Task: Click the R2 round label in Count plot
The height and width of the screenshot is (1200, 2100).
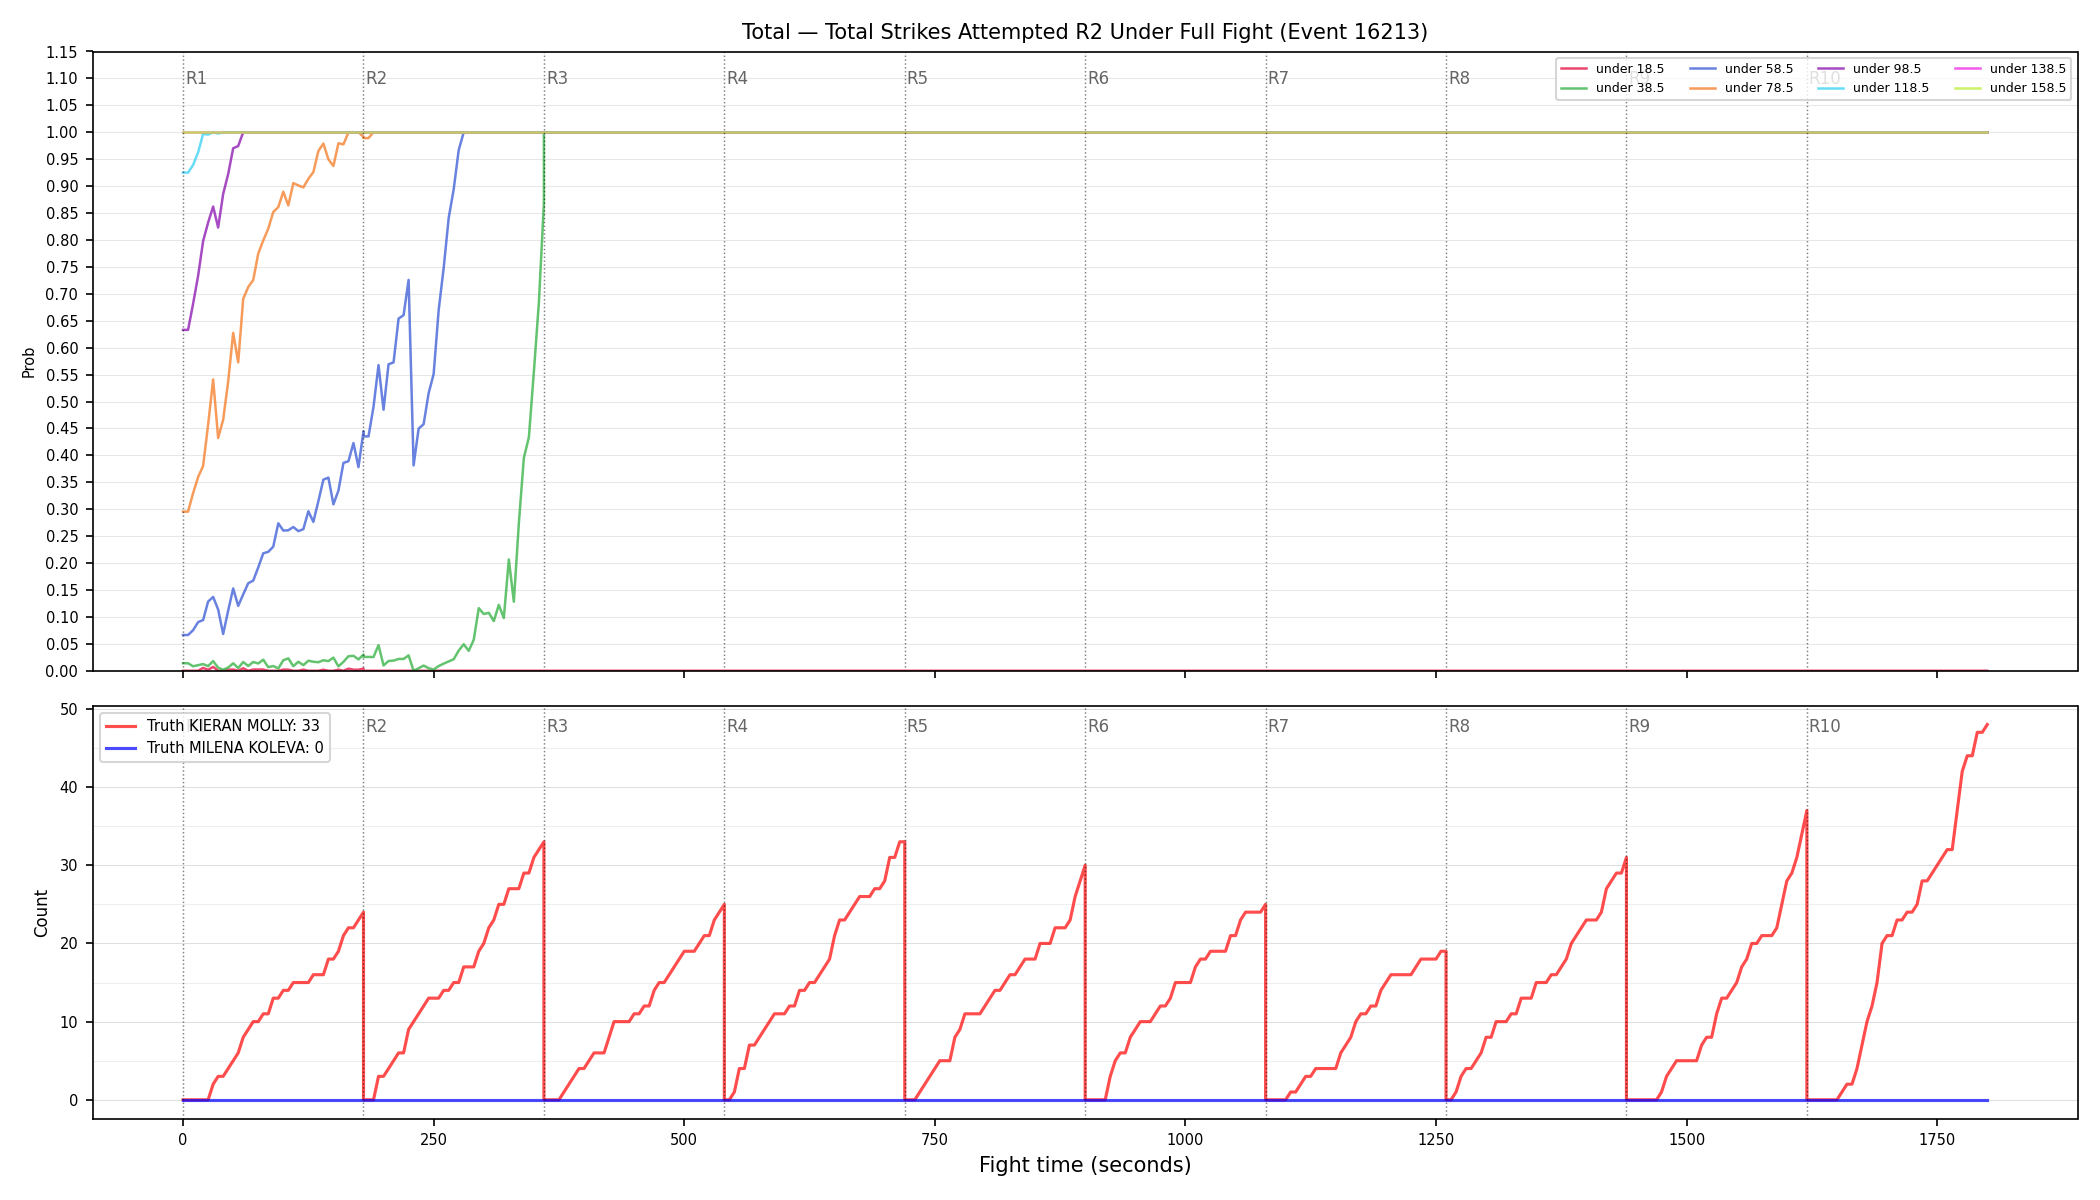Action: (x=376, y=726)
